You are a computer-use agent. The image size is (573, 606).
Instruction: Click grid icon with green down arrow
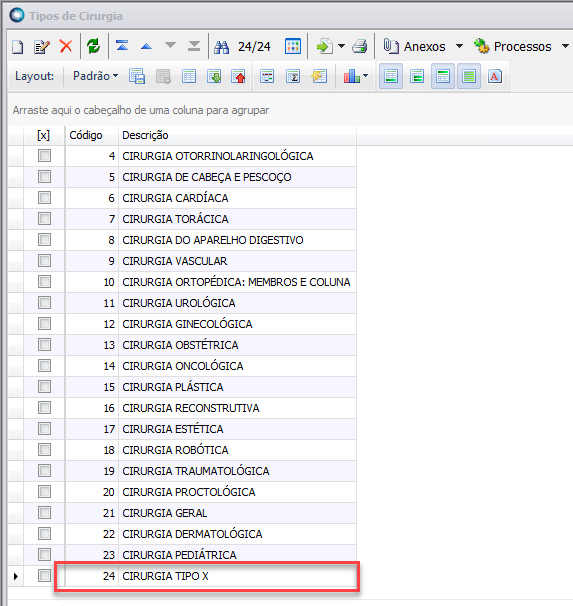[214, 76]
